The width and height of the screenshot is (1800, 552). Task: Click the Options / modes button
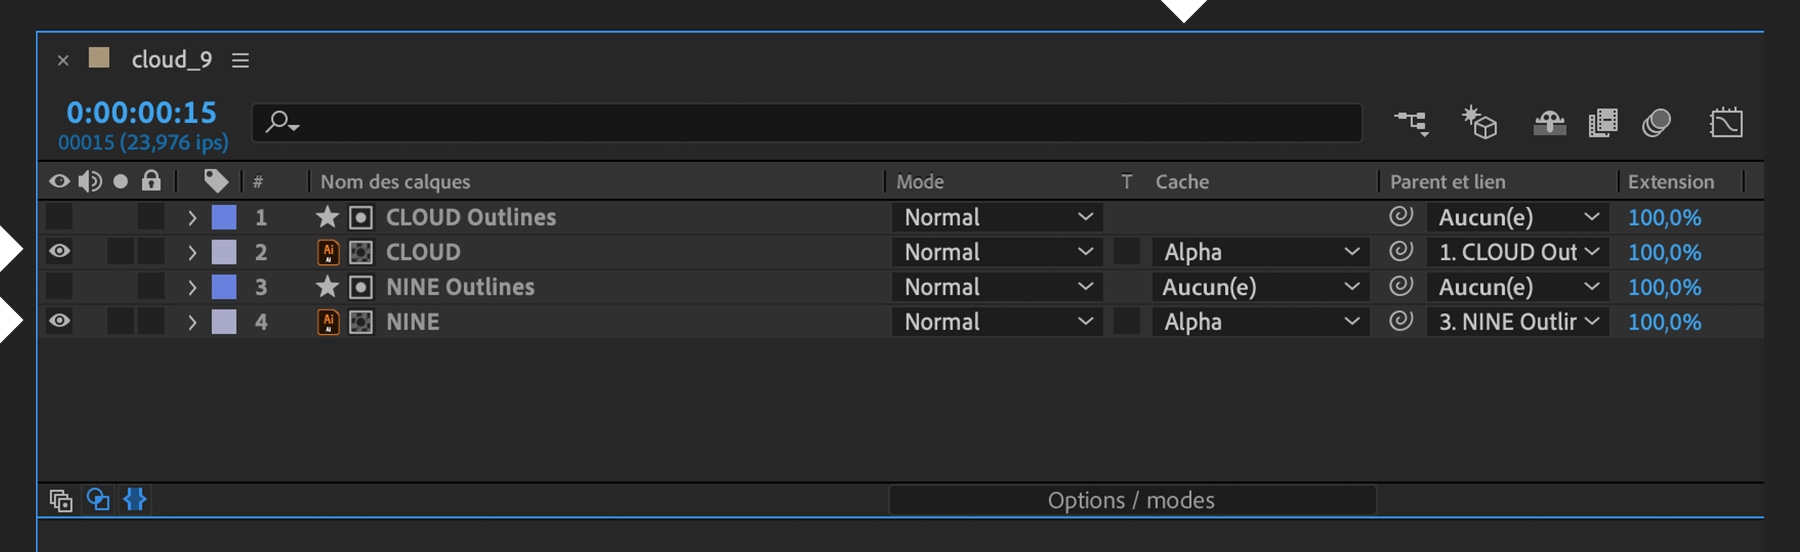pos(1131,500)
